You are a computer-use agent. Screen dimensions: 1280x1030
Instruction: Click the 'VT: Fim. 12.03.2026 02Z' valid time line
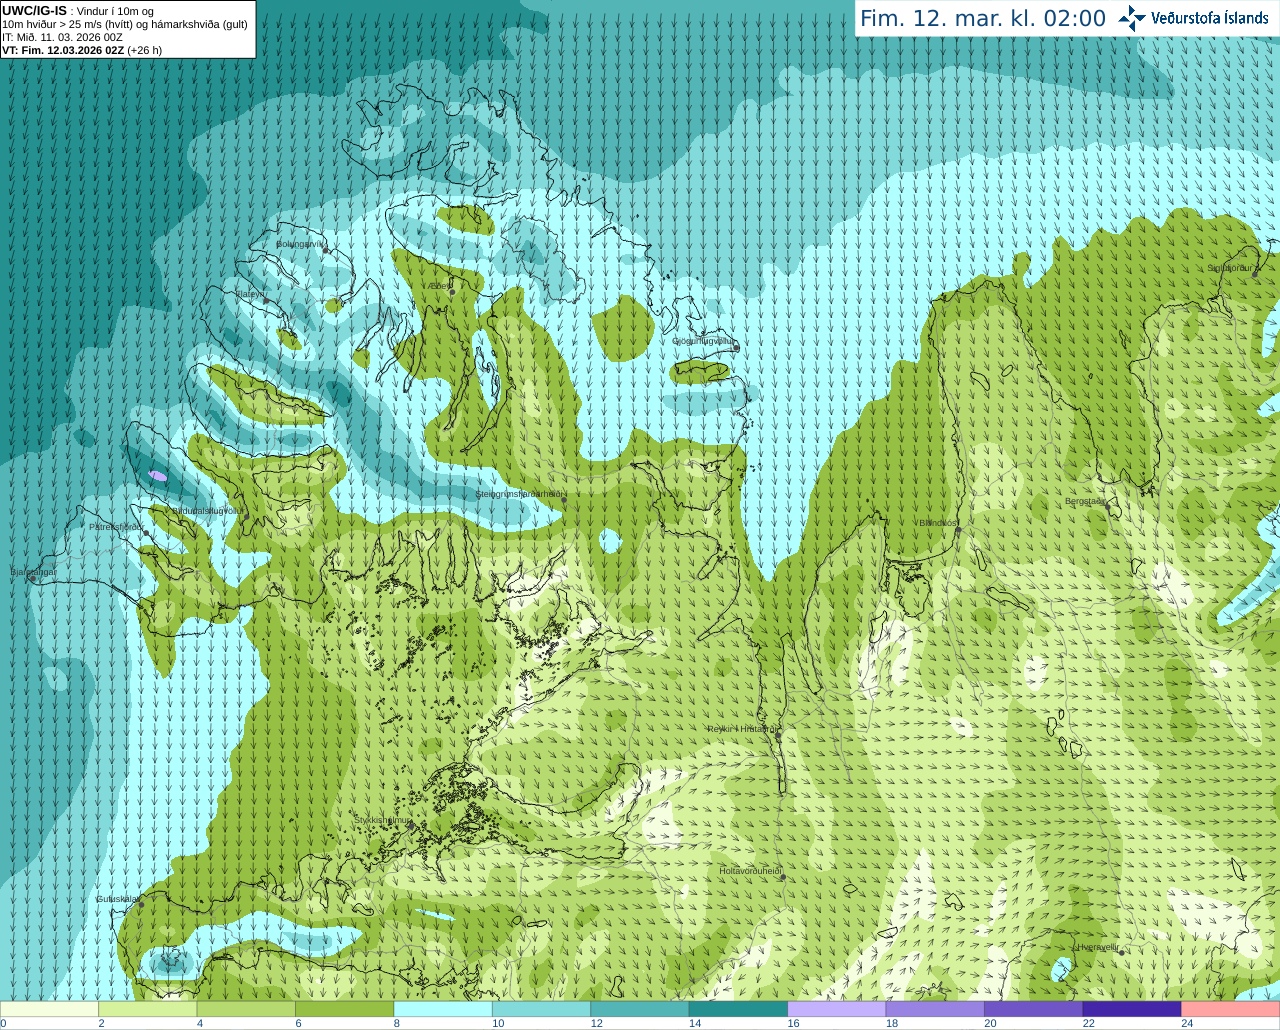(82, 50)
